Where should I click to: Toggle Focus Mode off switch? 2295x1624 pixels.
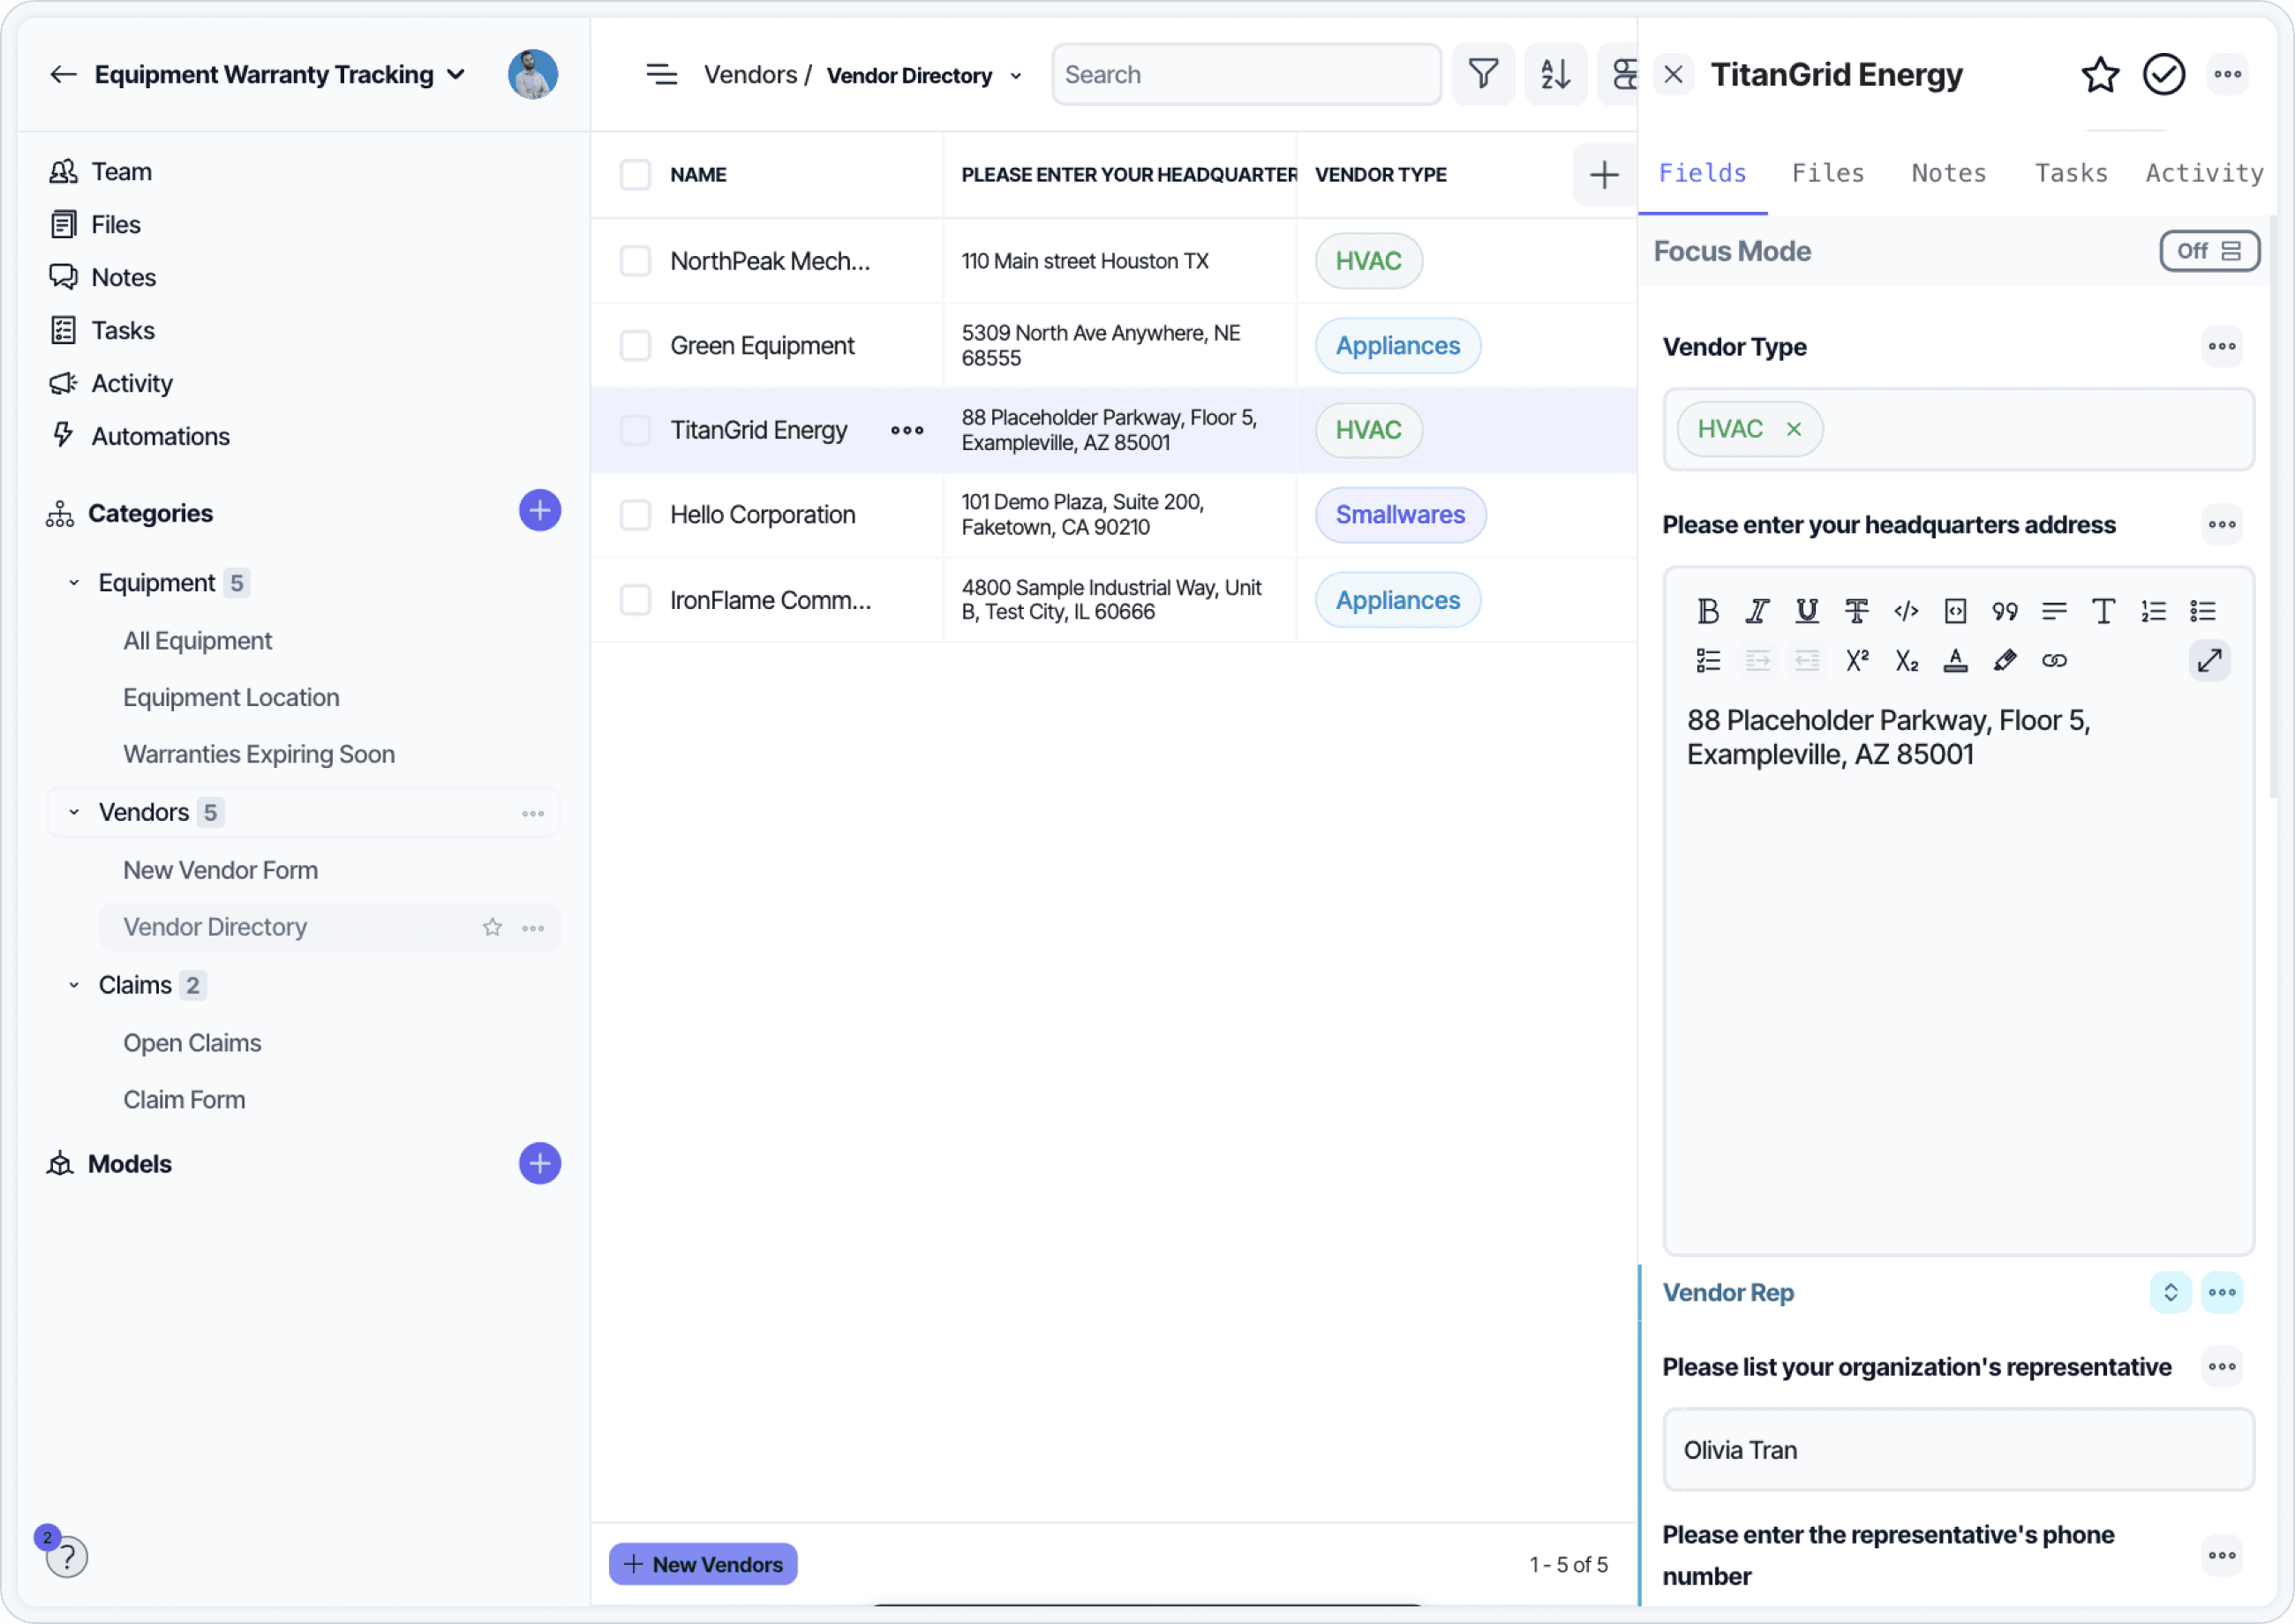point(2208,251)
